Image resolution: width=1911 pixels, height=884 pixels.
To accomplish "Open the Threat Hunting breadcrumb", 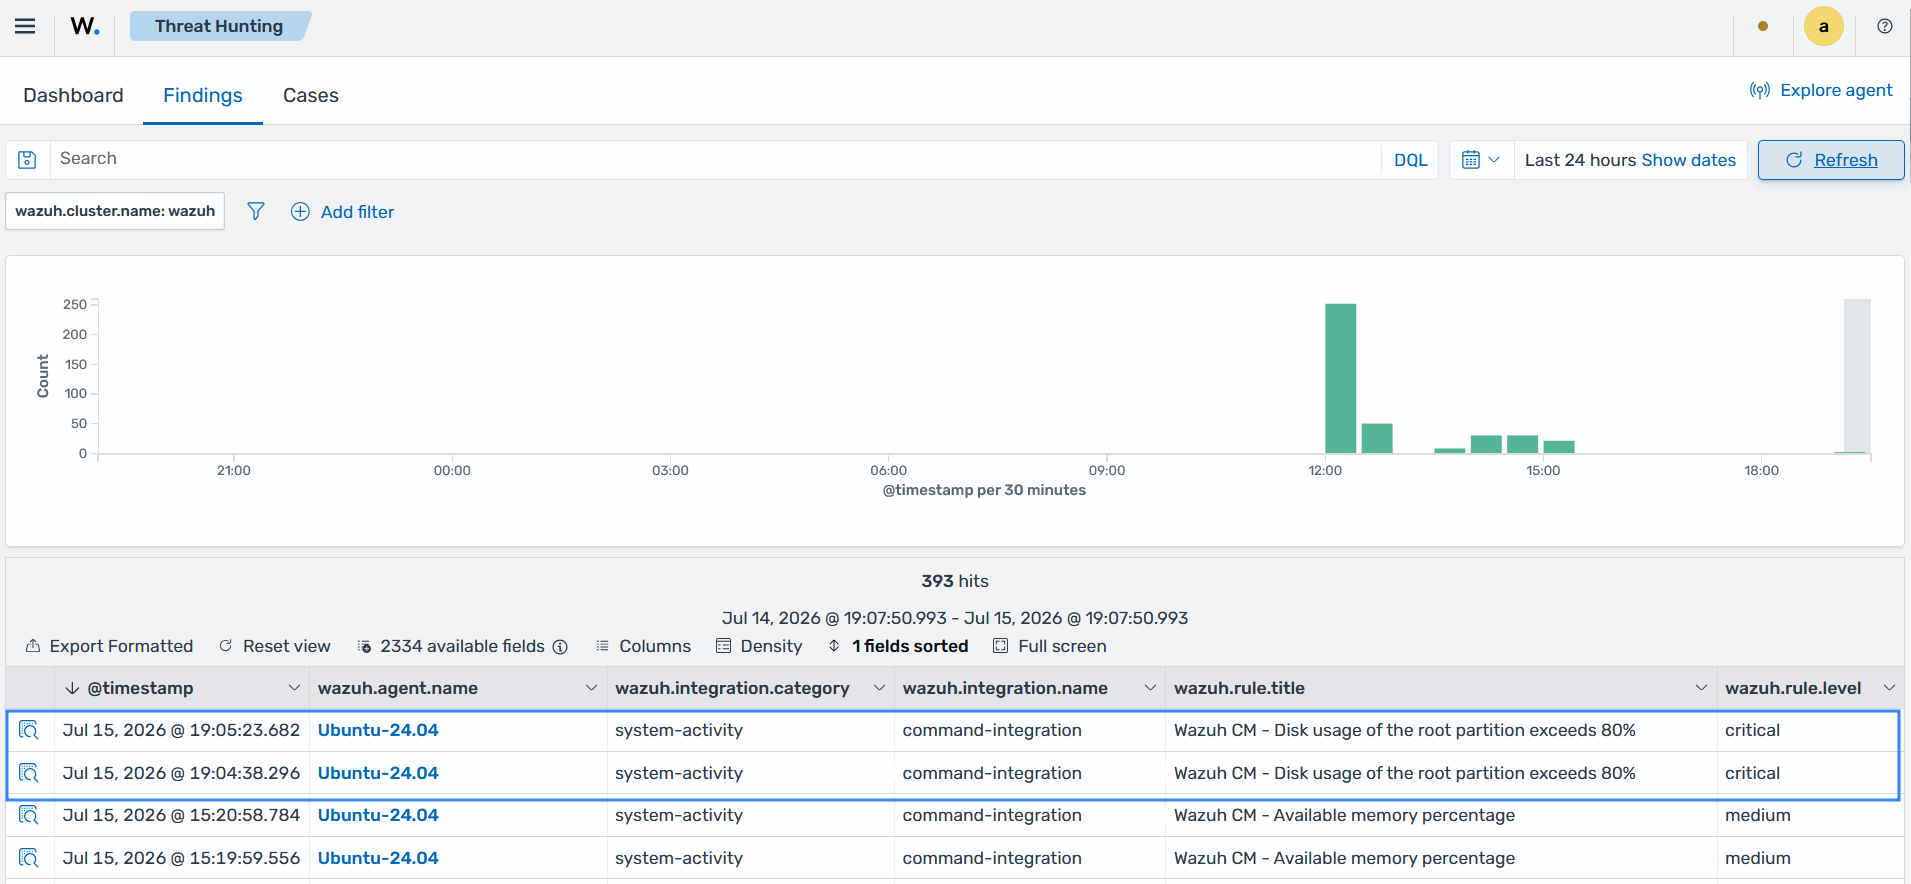I will point(219,26).
